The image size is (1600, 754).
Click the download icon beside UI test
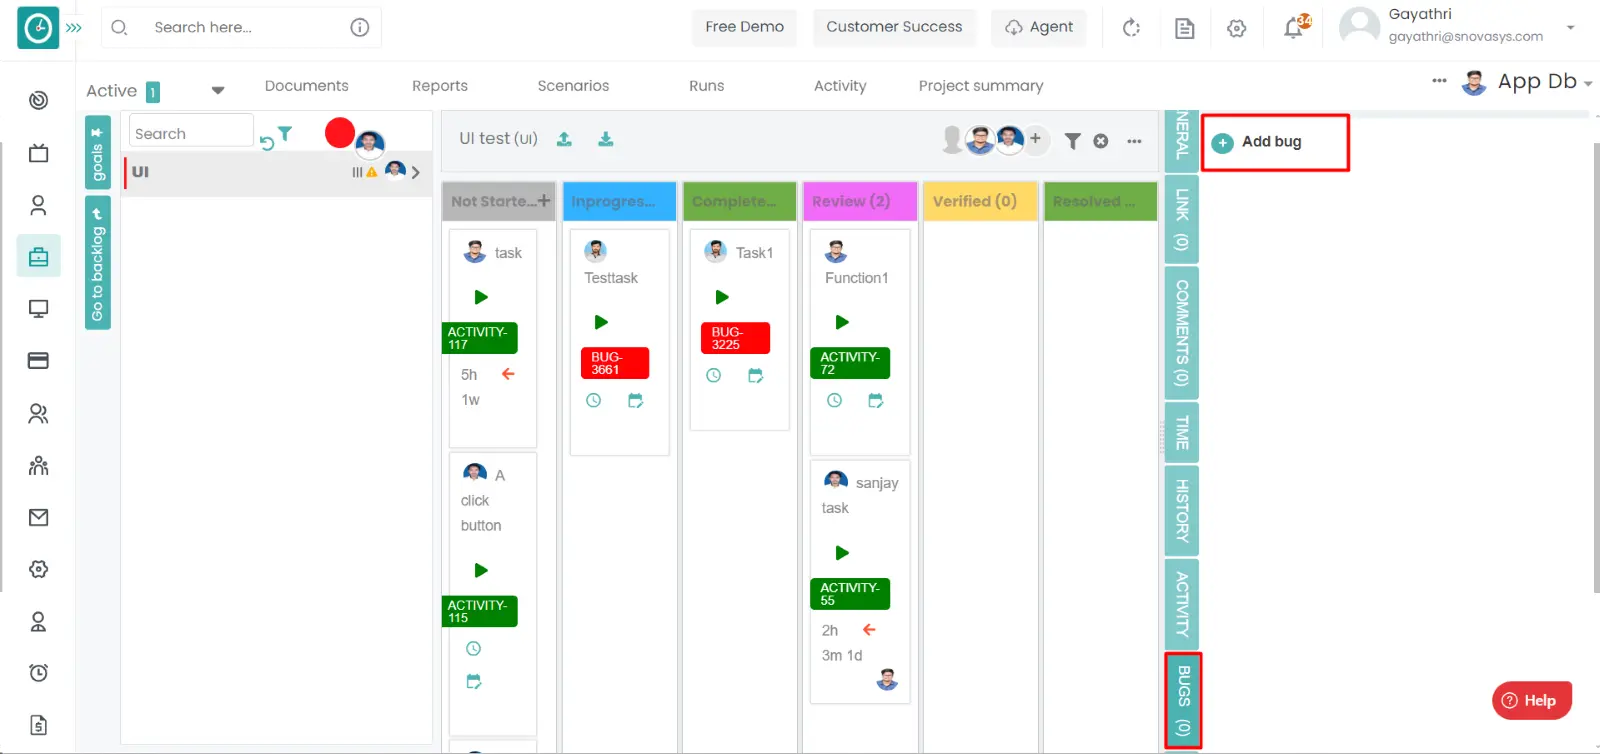click(606, 139)
